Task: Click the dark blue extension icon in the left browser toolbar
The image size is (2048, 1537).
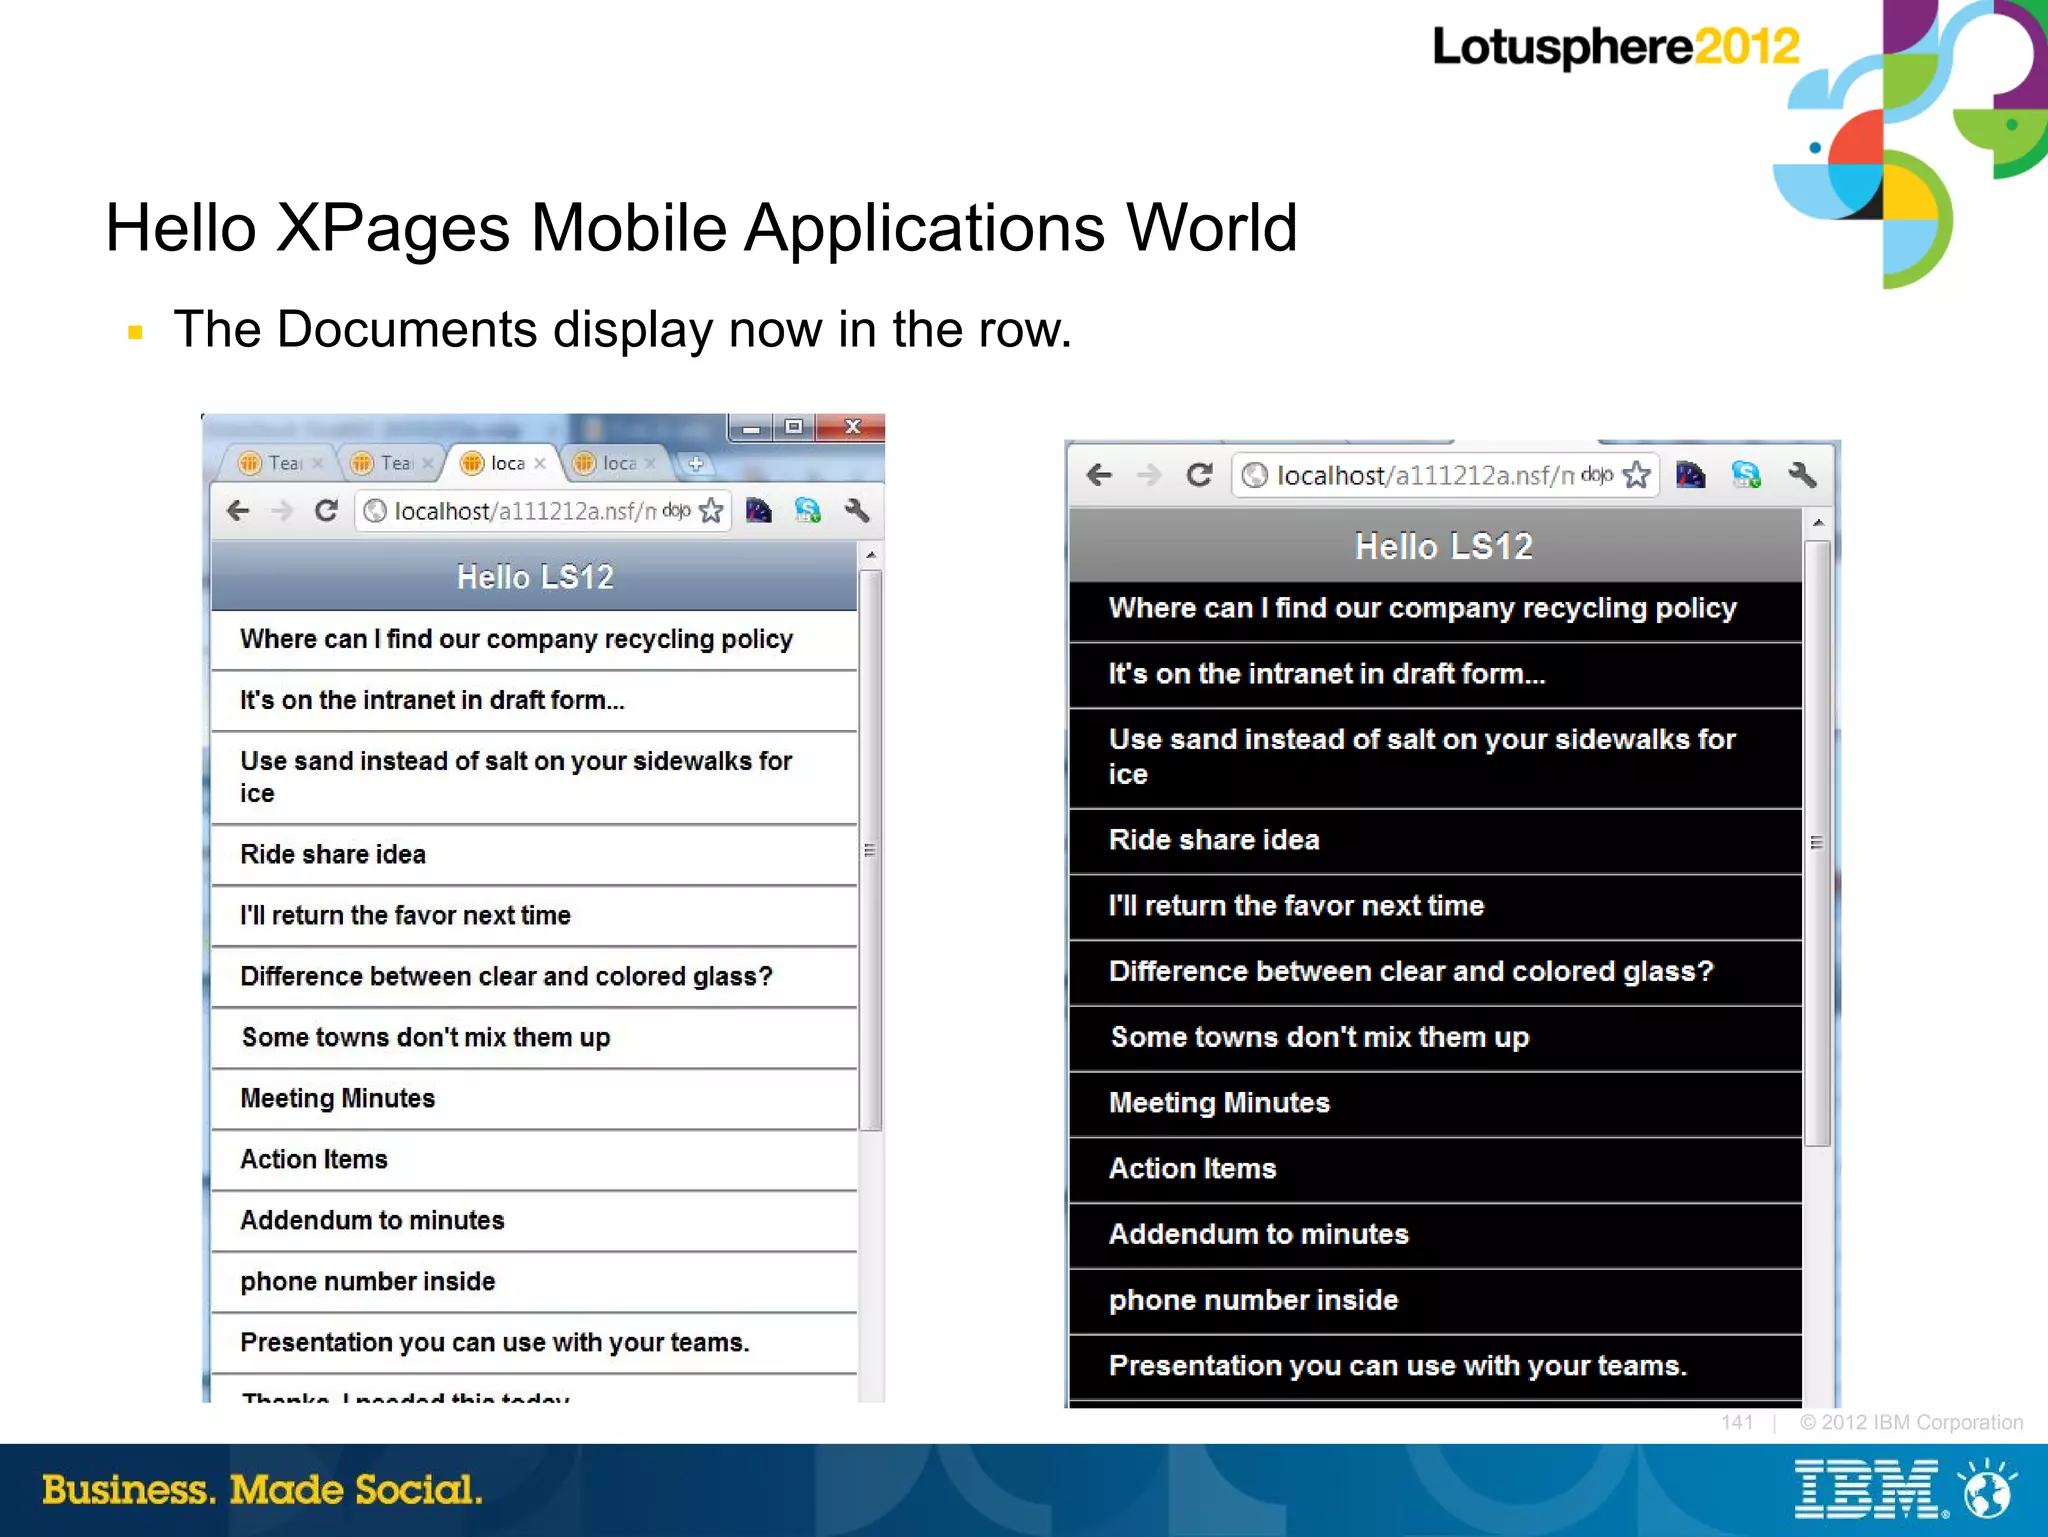Action: (x=759, y=511)
